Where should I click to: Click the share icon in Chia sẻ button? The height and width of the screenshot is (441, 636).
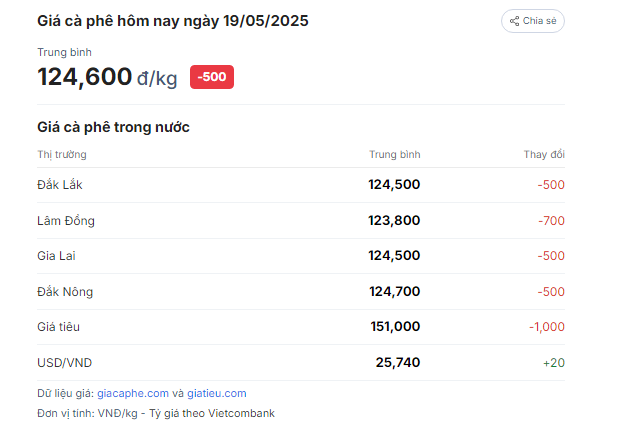(x=514, y=21)
